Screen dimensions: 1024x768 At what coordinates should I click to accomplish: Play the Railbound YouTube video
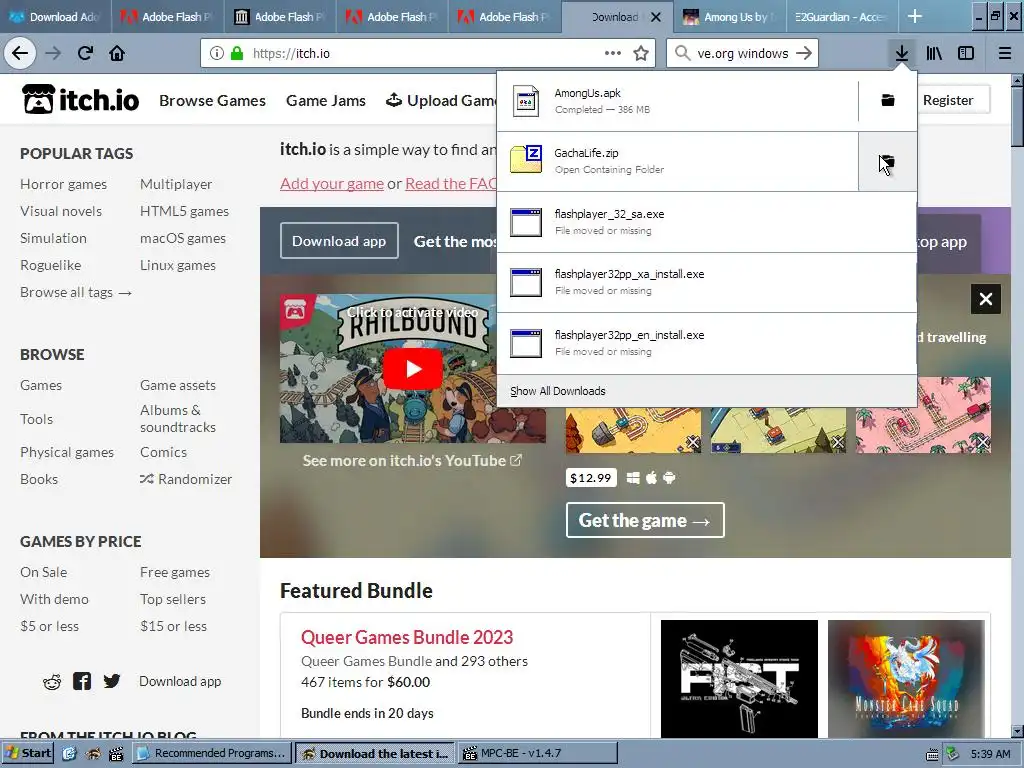click(x=412, y=369)
